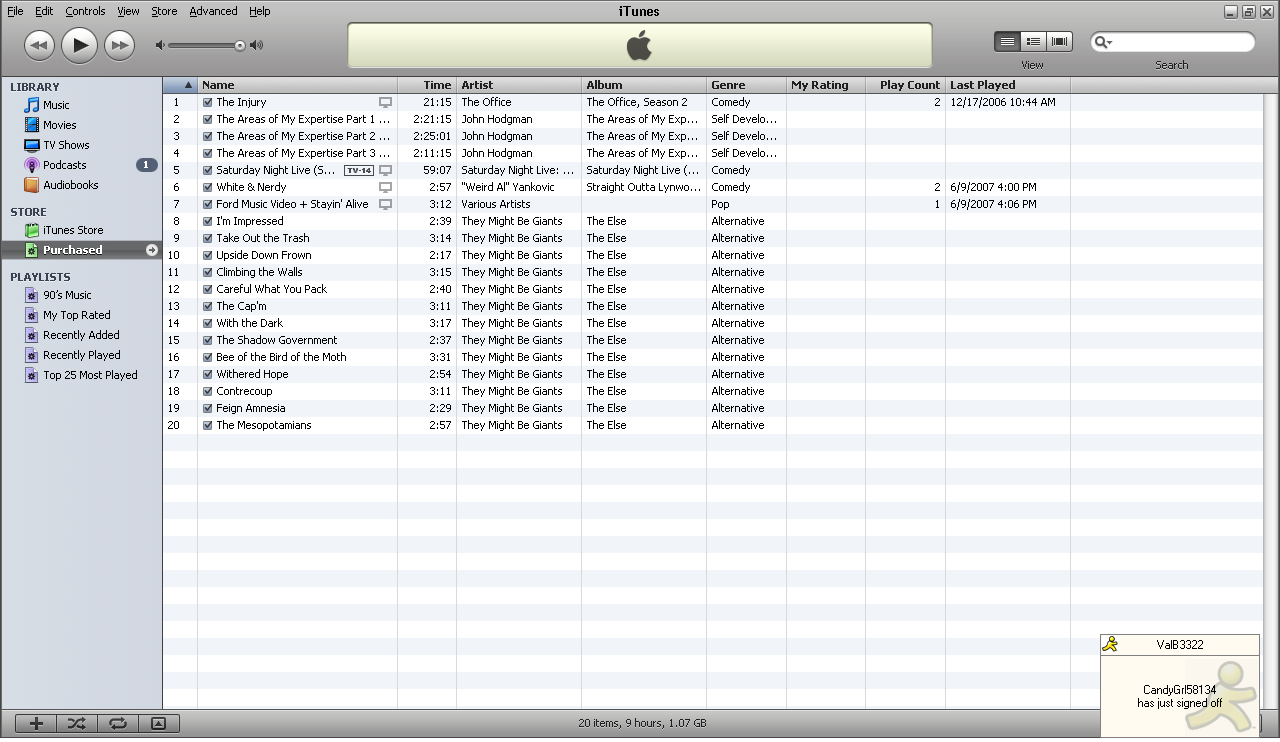Uncheck The Shadow Government checkbox

tap(207, 340)
